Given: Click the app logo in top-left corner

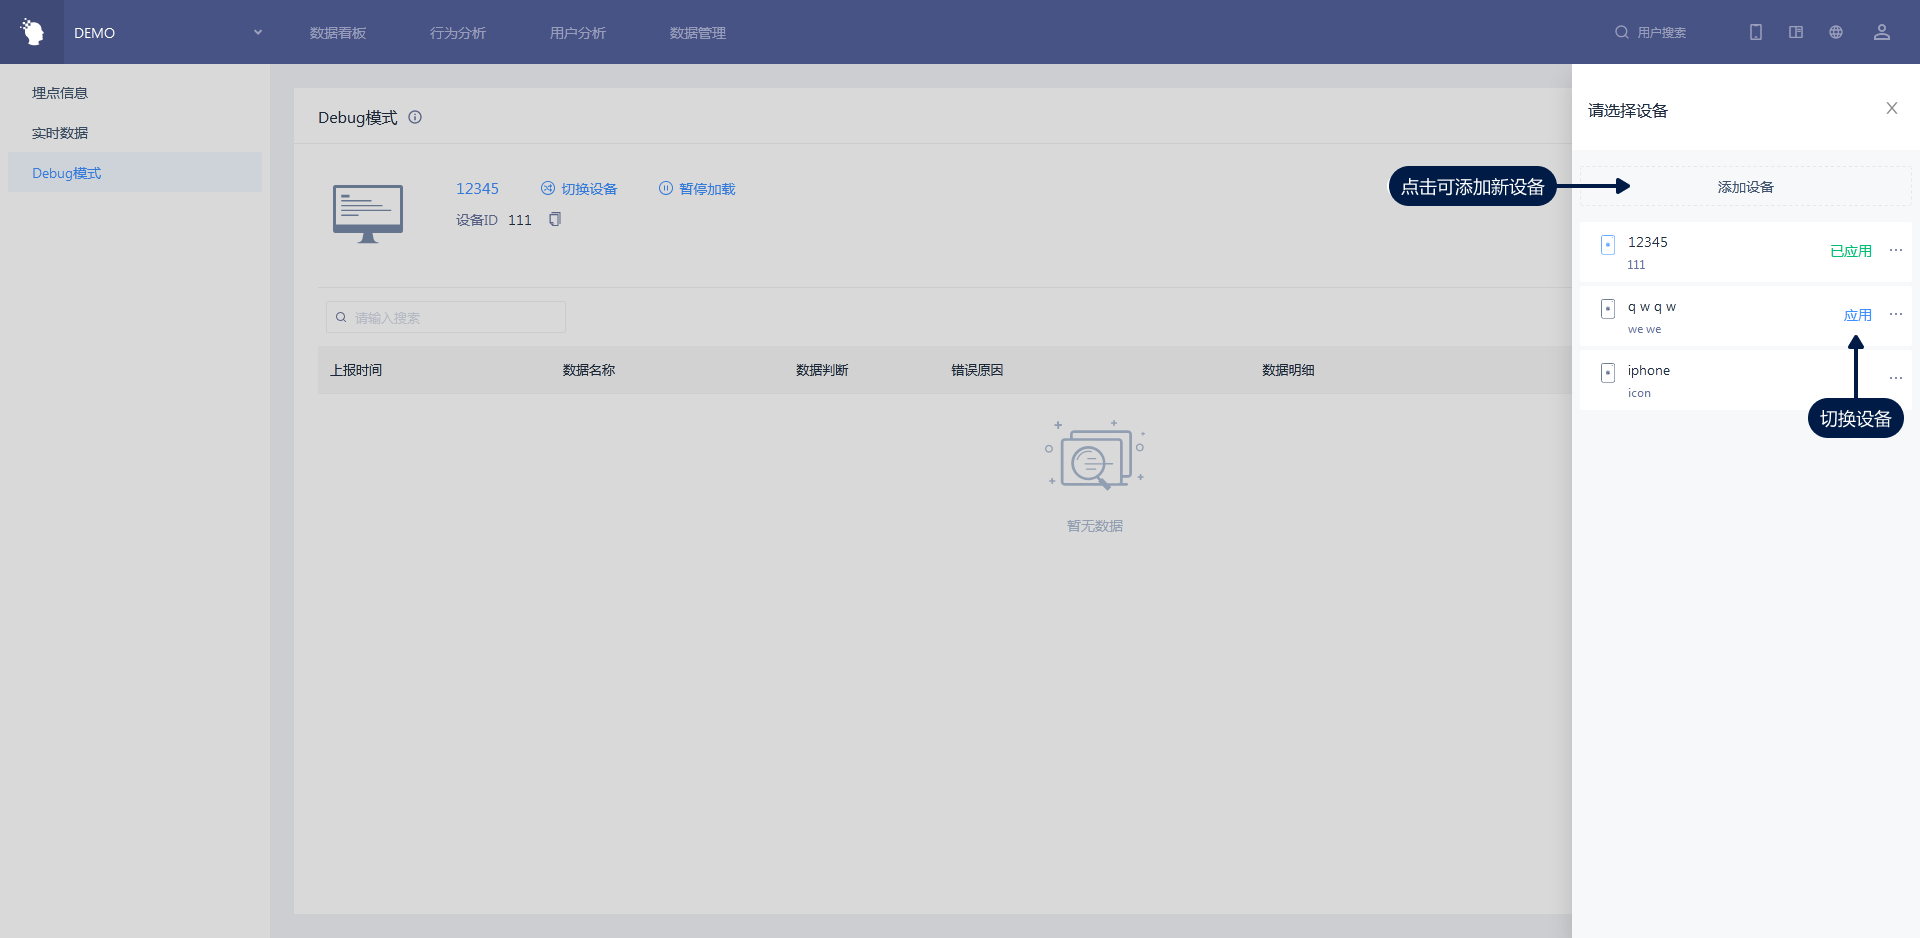Looking at the screenshot, I should pos(32,32).
